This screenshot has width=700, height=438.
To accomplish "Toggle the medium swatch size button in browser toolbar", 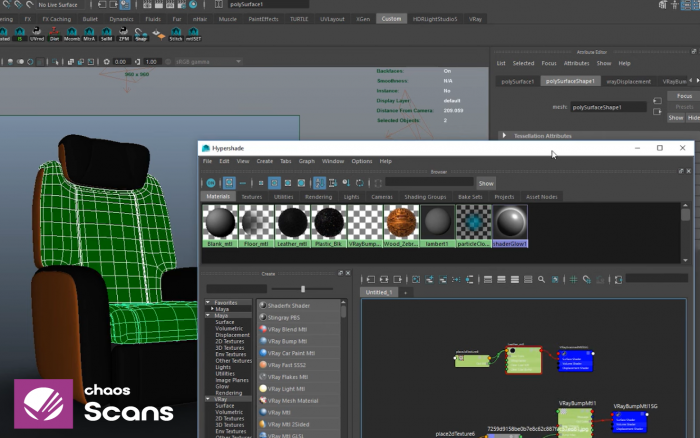I will 274,183.
